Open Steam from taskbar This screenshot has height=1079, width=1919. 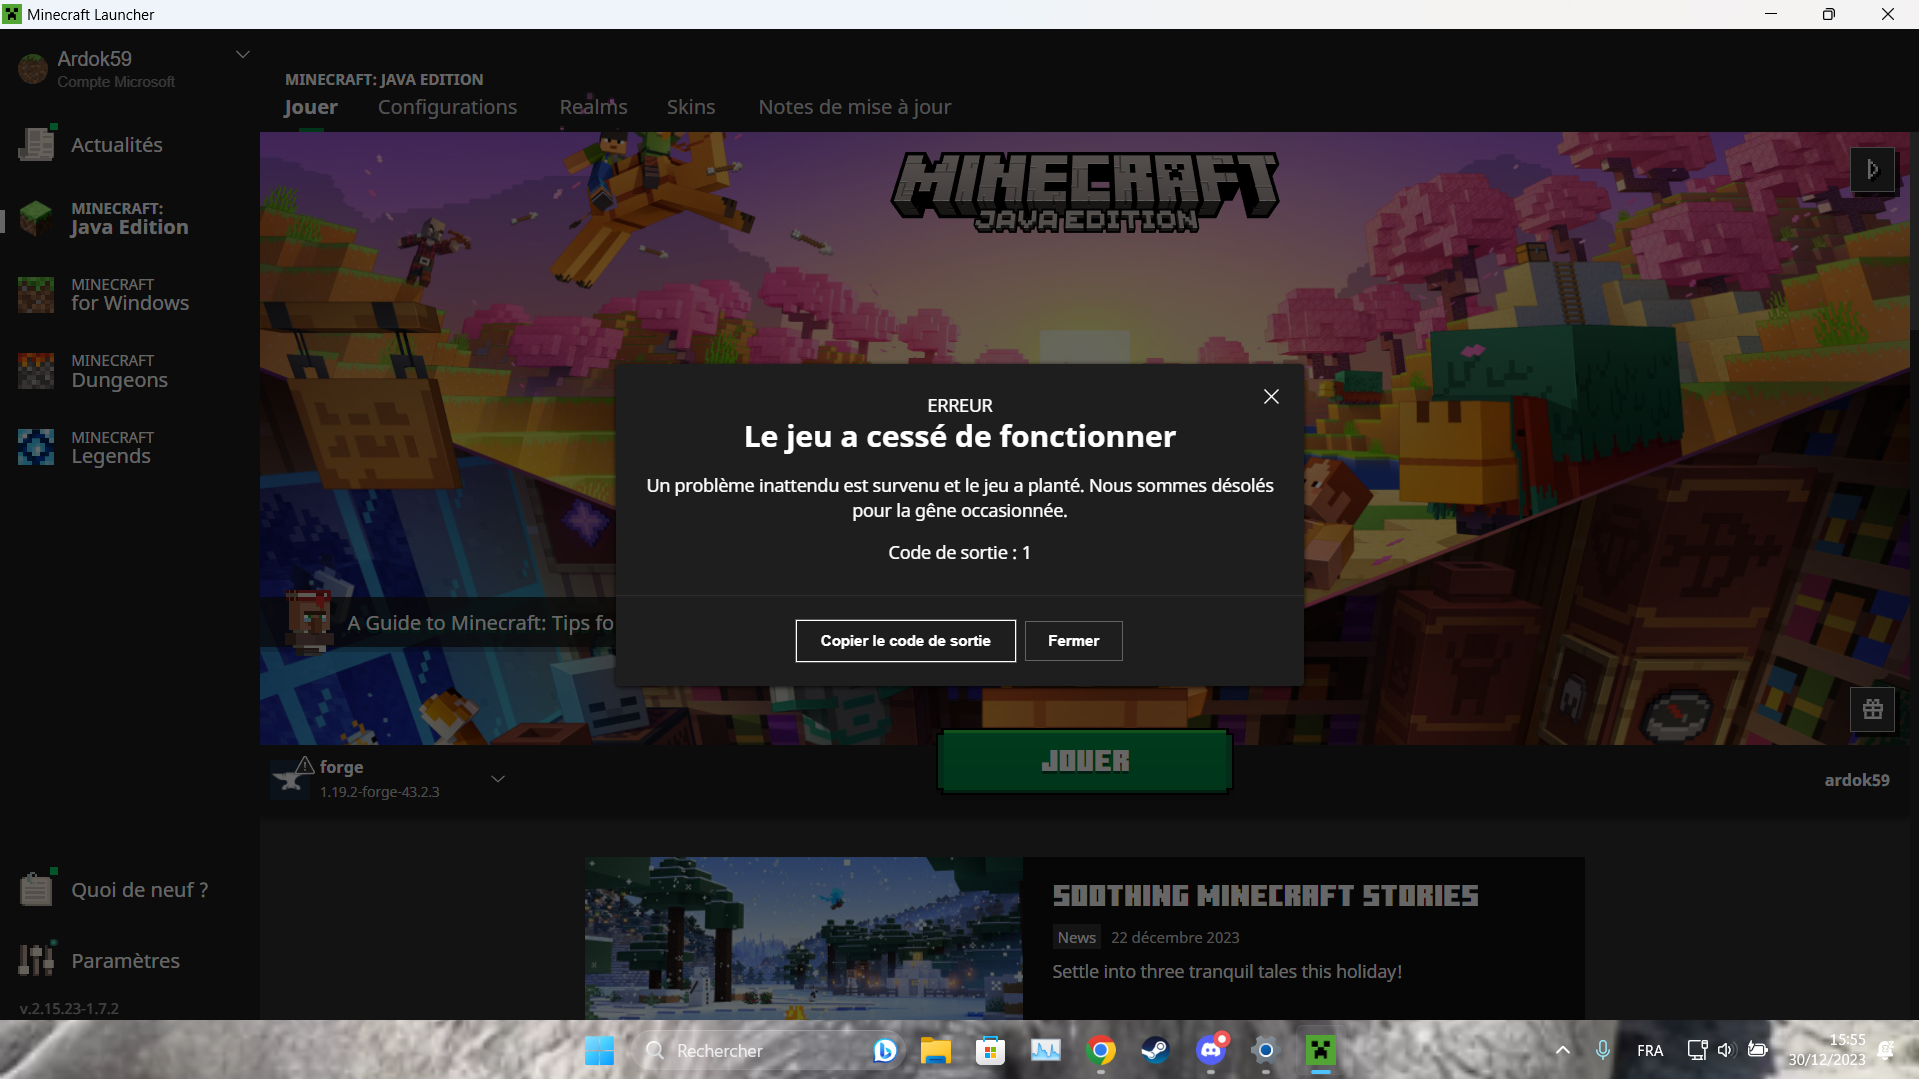(x=1155, y=1051)
